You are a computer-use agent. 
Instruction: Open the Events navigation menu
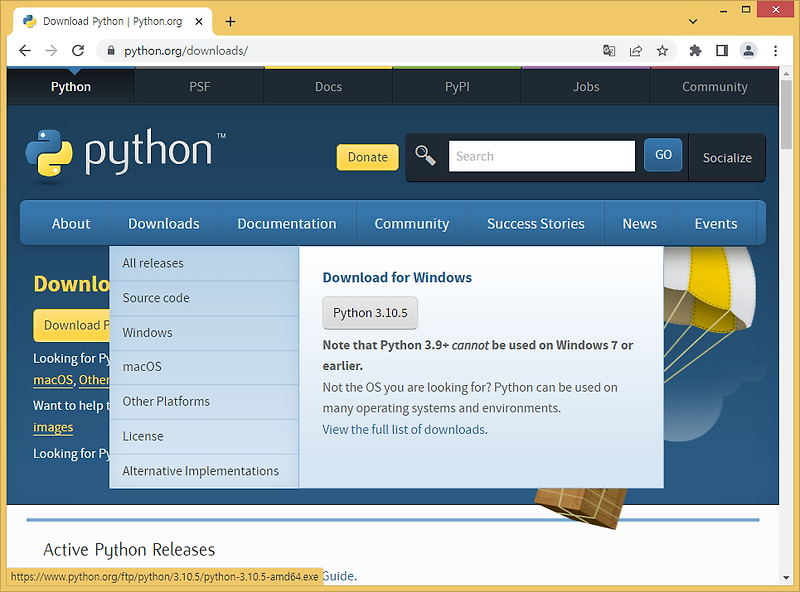click(716, 224)
